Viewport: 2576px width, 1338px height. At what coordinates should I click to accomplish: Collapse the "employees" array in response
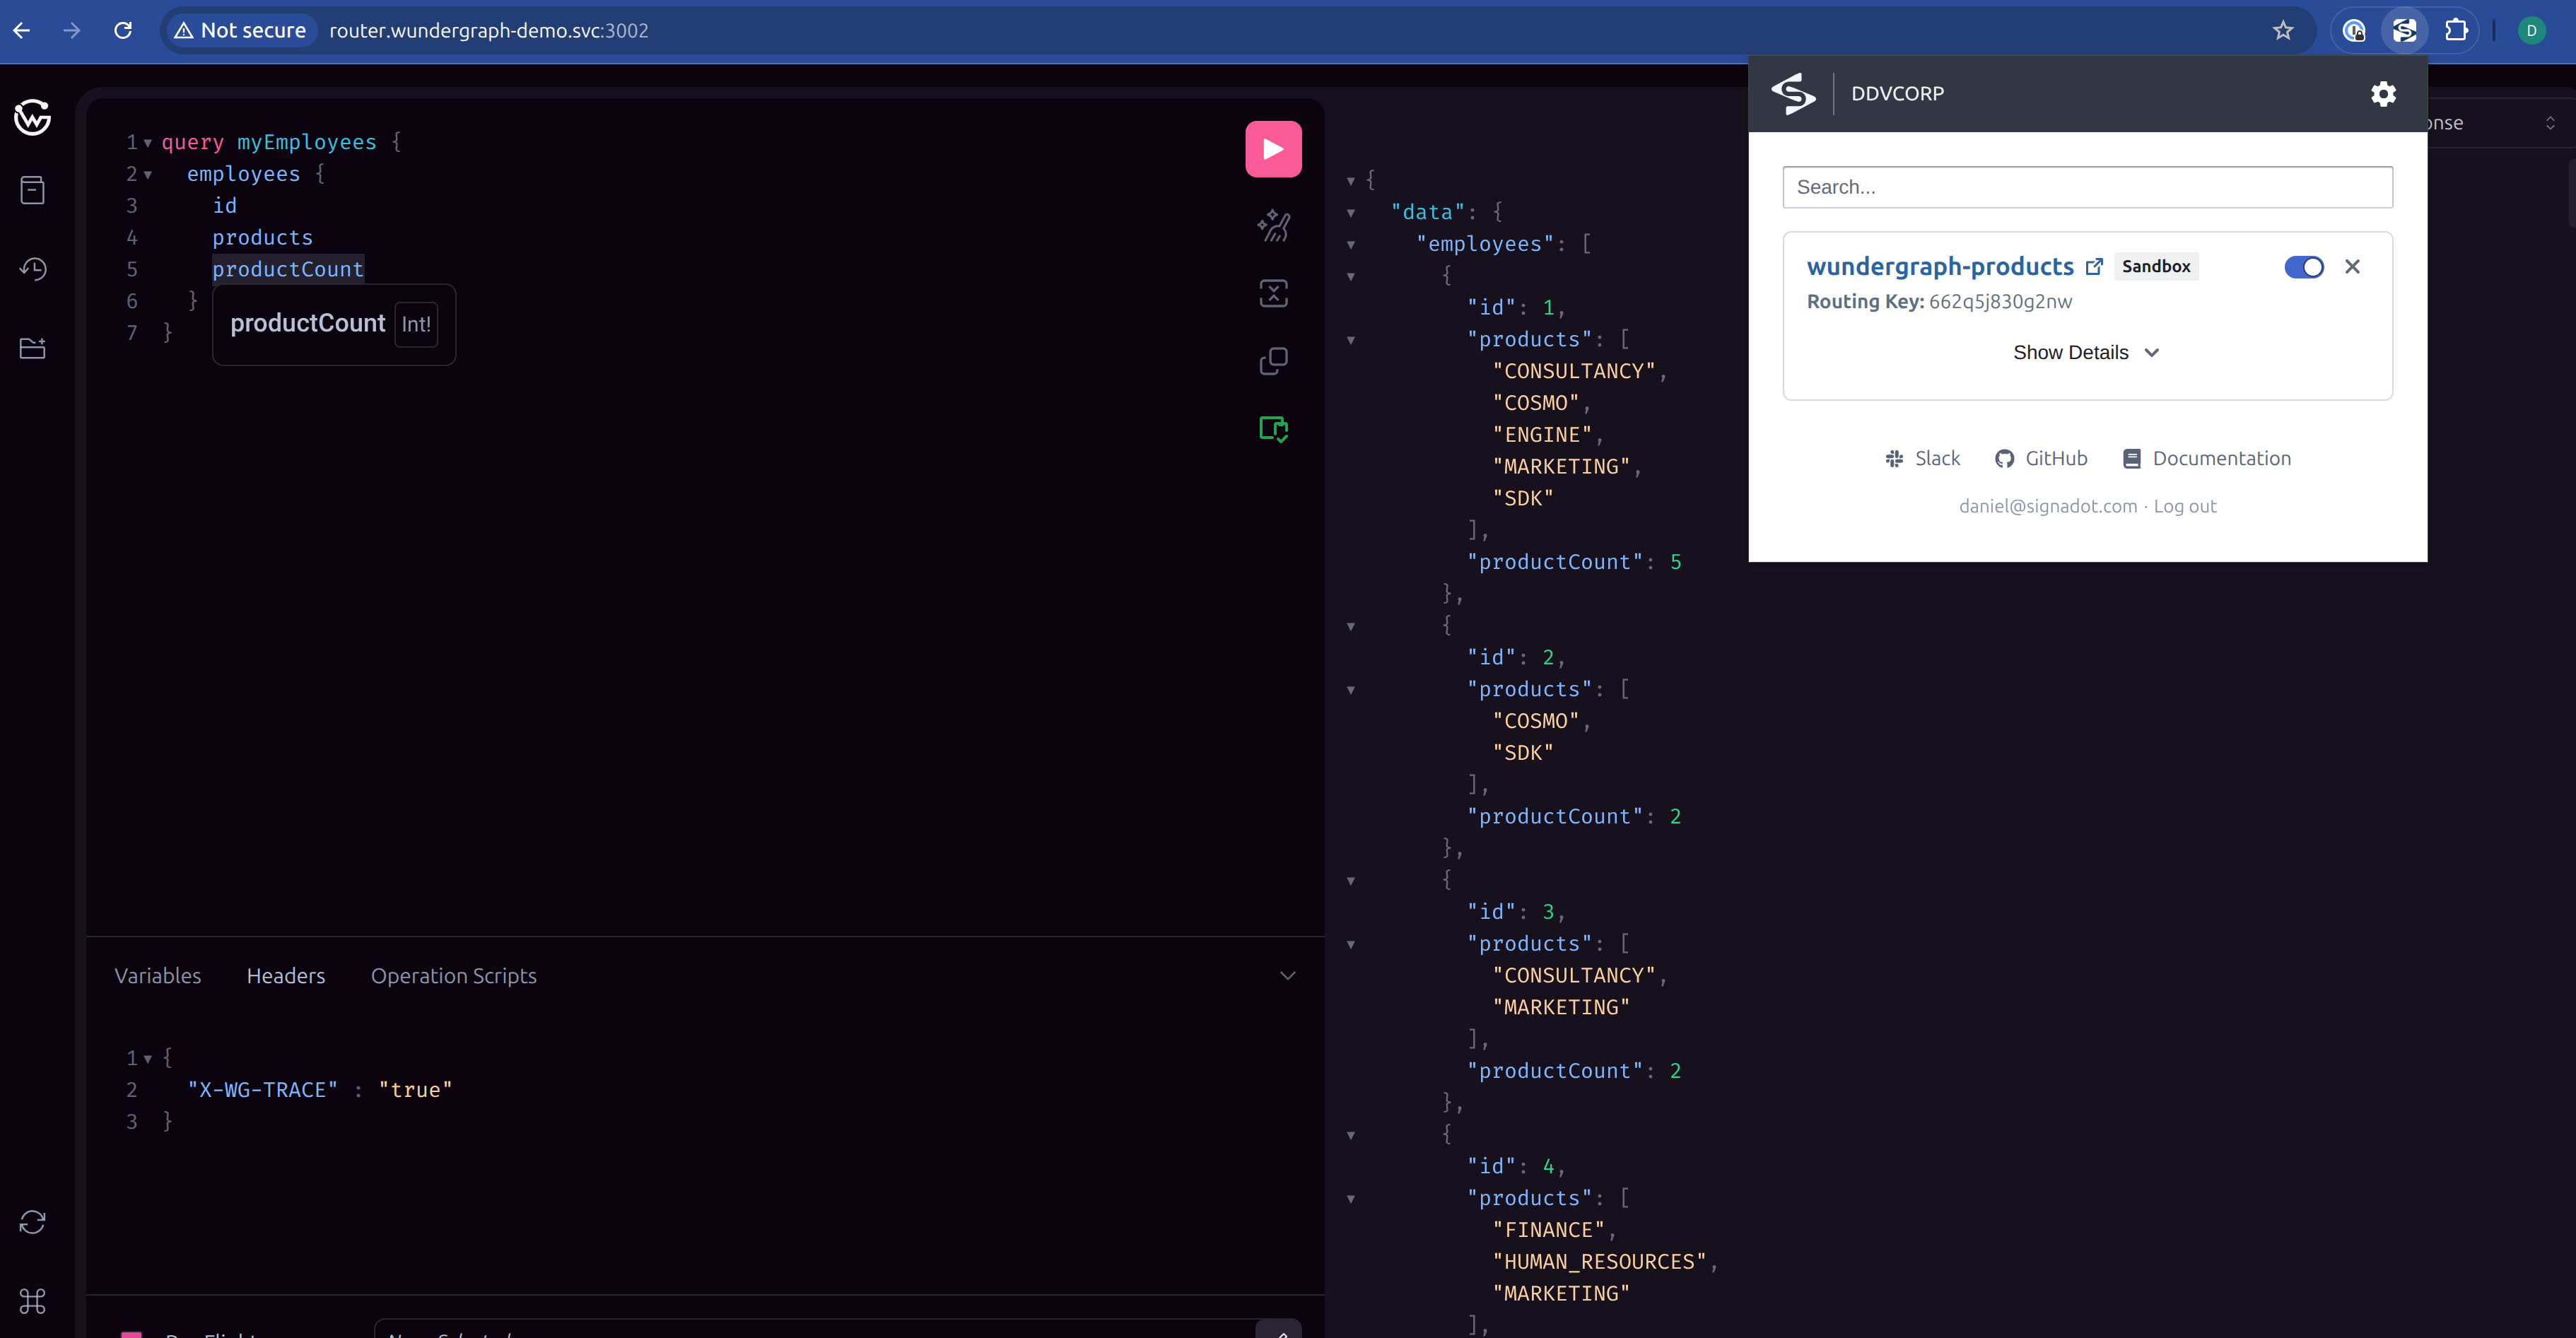click(1351, 245)
